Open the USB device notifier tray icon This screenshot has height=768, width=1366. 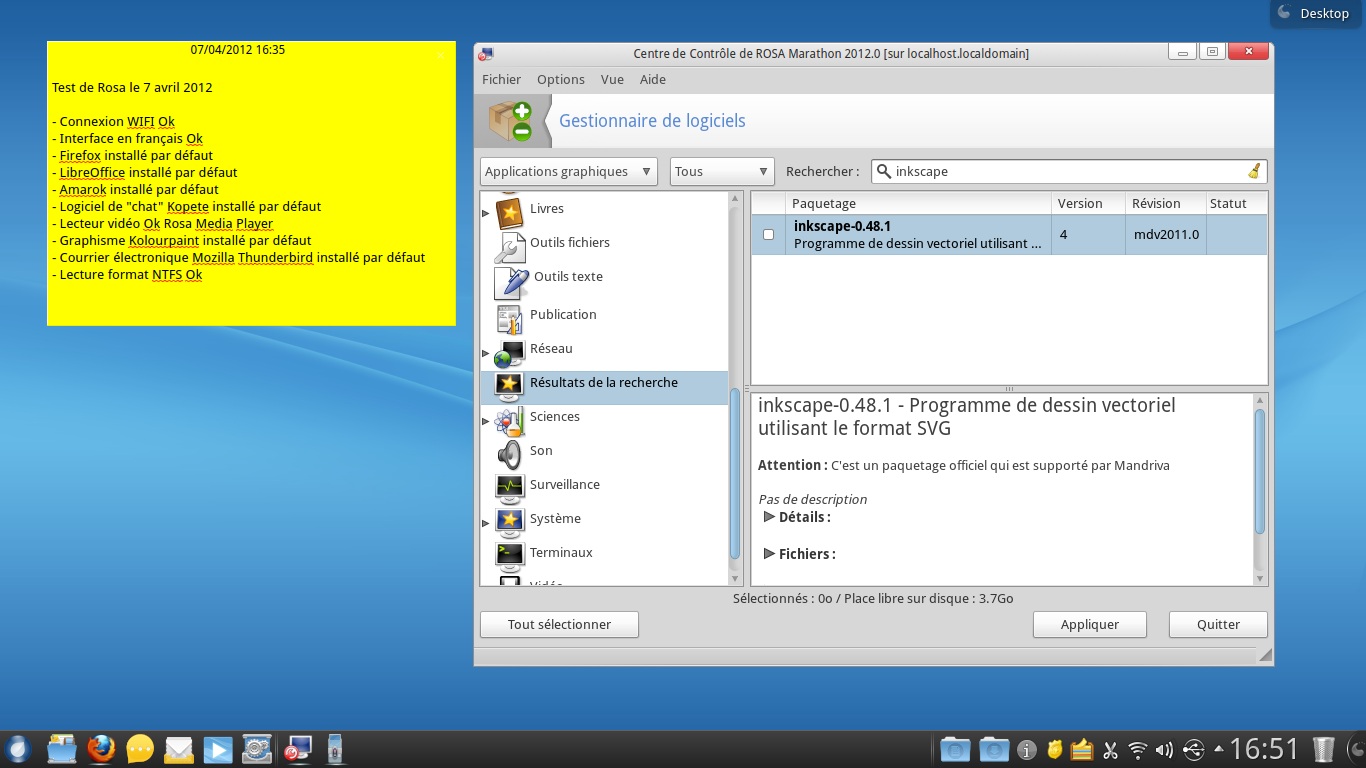(x=1193, y=749)
